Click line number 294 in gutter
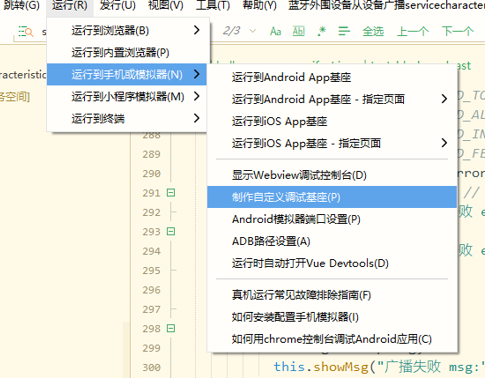485x378 pixels. 152,251
